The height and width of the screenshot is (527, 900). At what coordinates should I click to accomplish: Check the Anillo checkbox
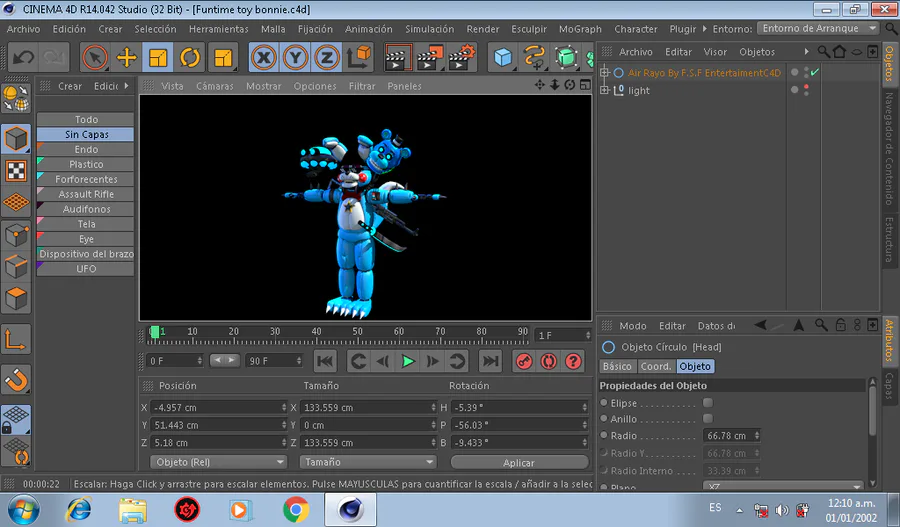[708, 419]
